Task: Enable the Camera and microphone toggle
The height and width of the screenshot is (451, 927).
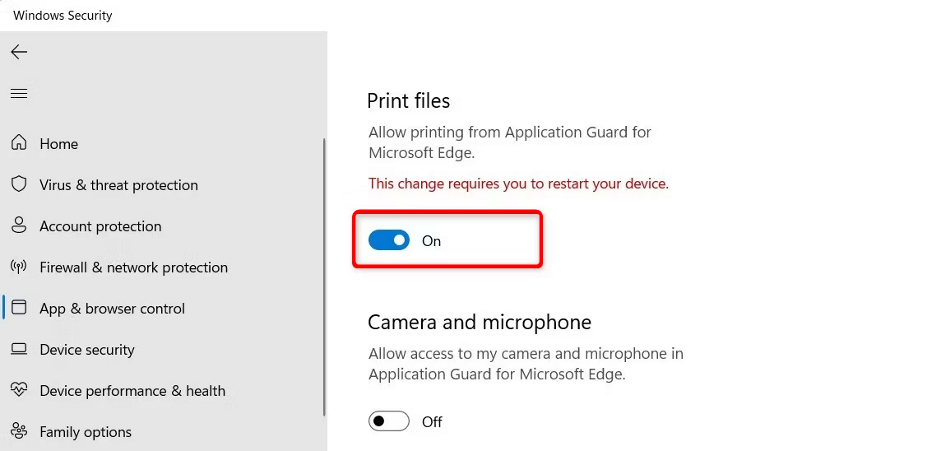Action: click(389, 421)
